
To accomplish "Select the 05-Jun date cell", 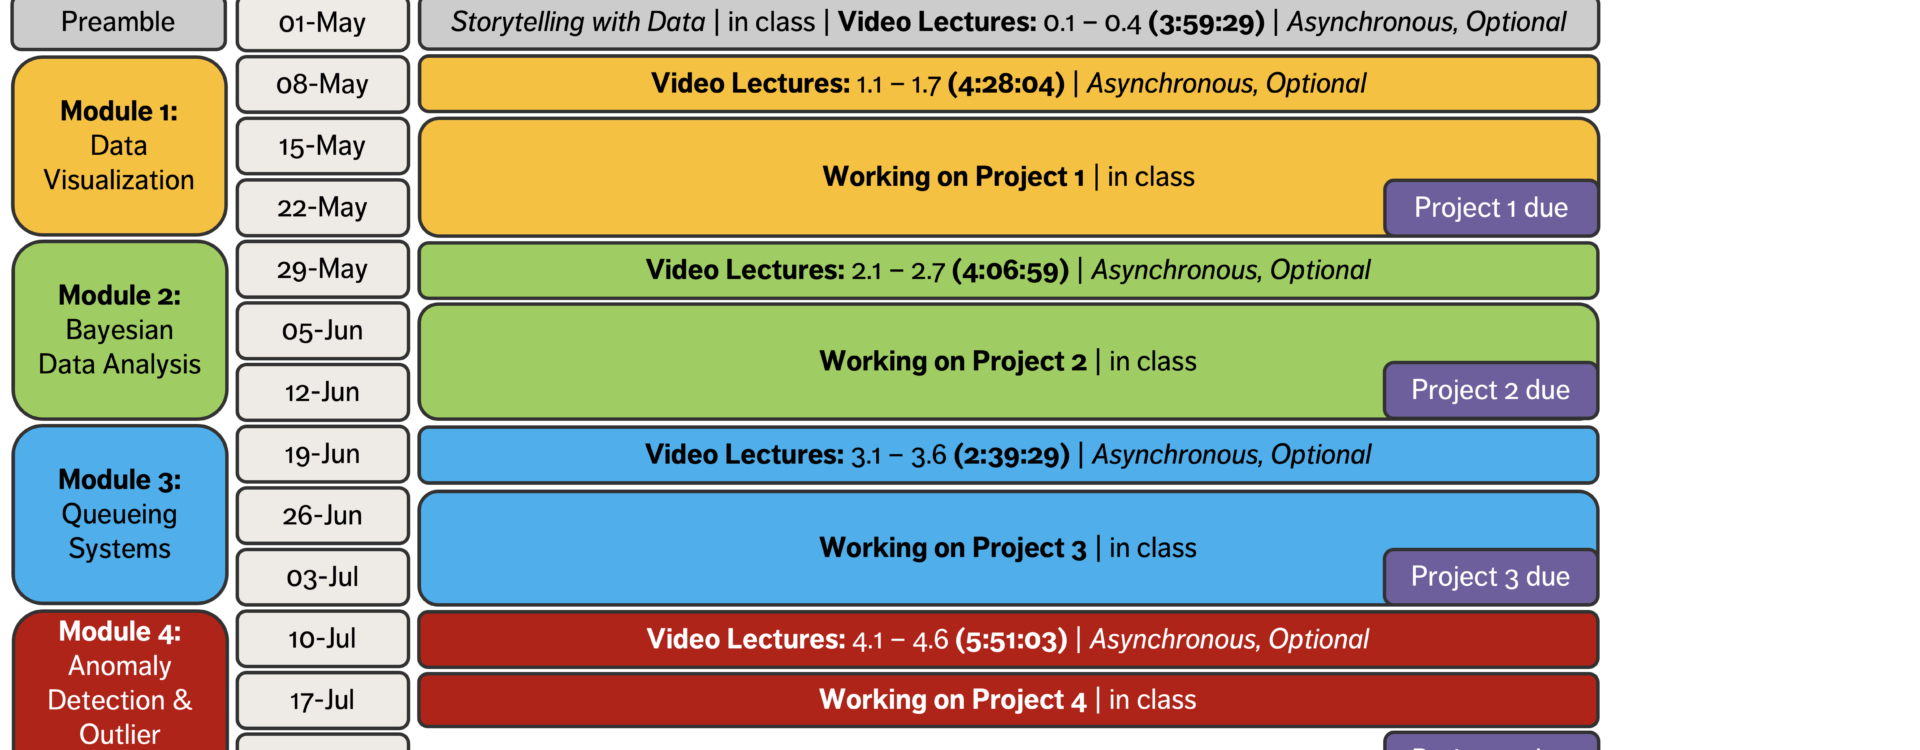I will (322, 331).
